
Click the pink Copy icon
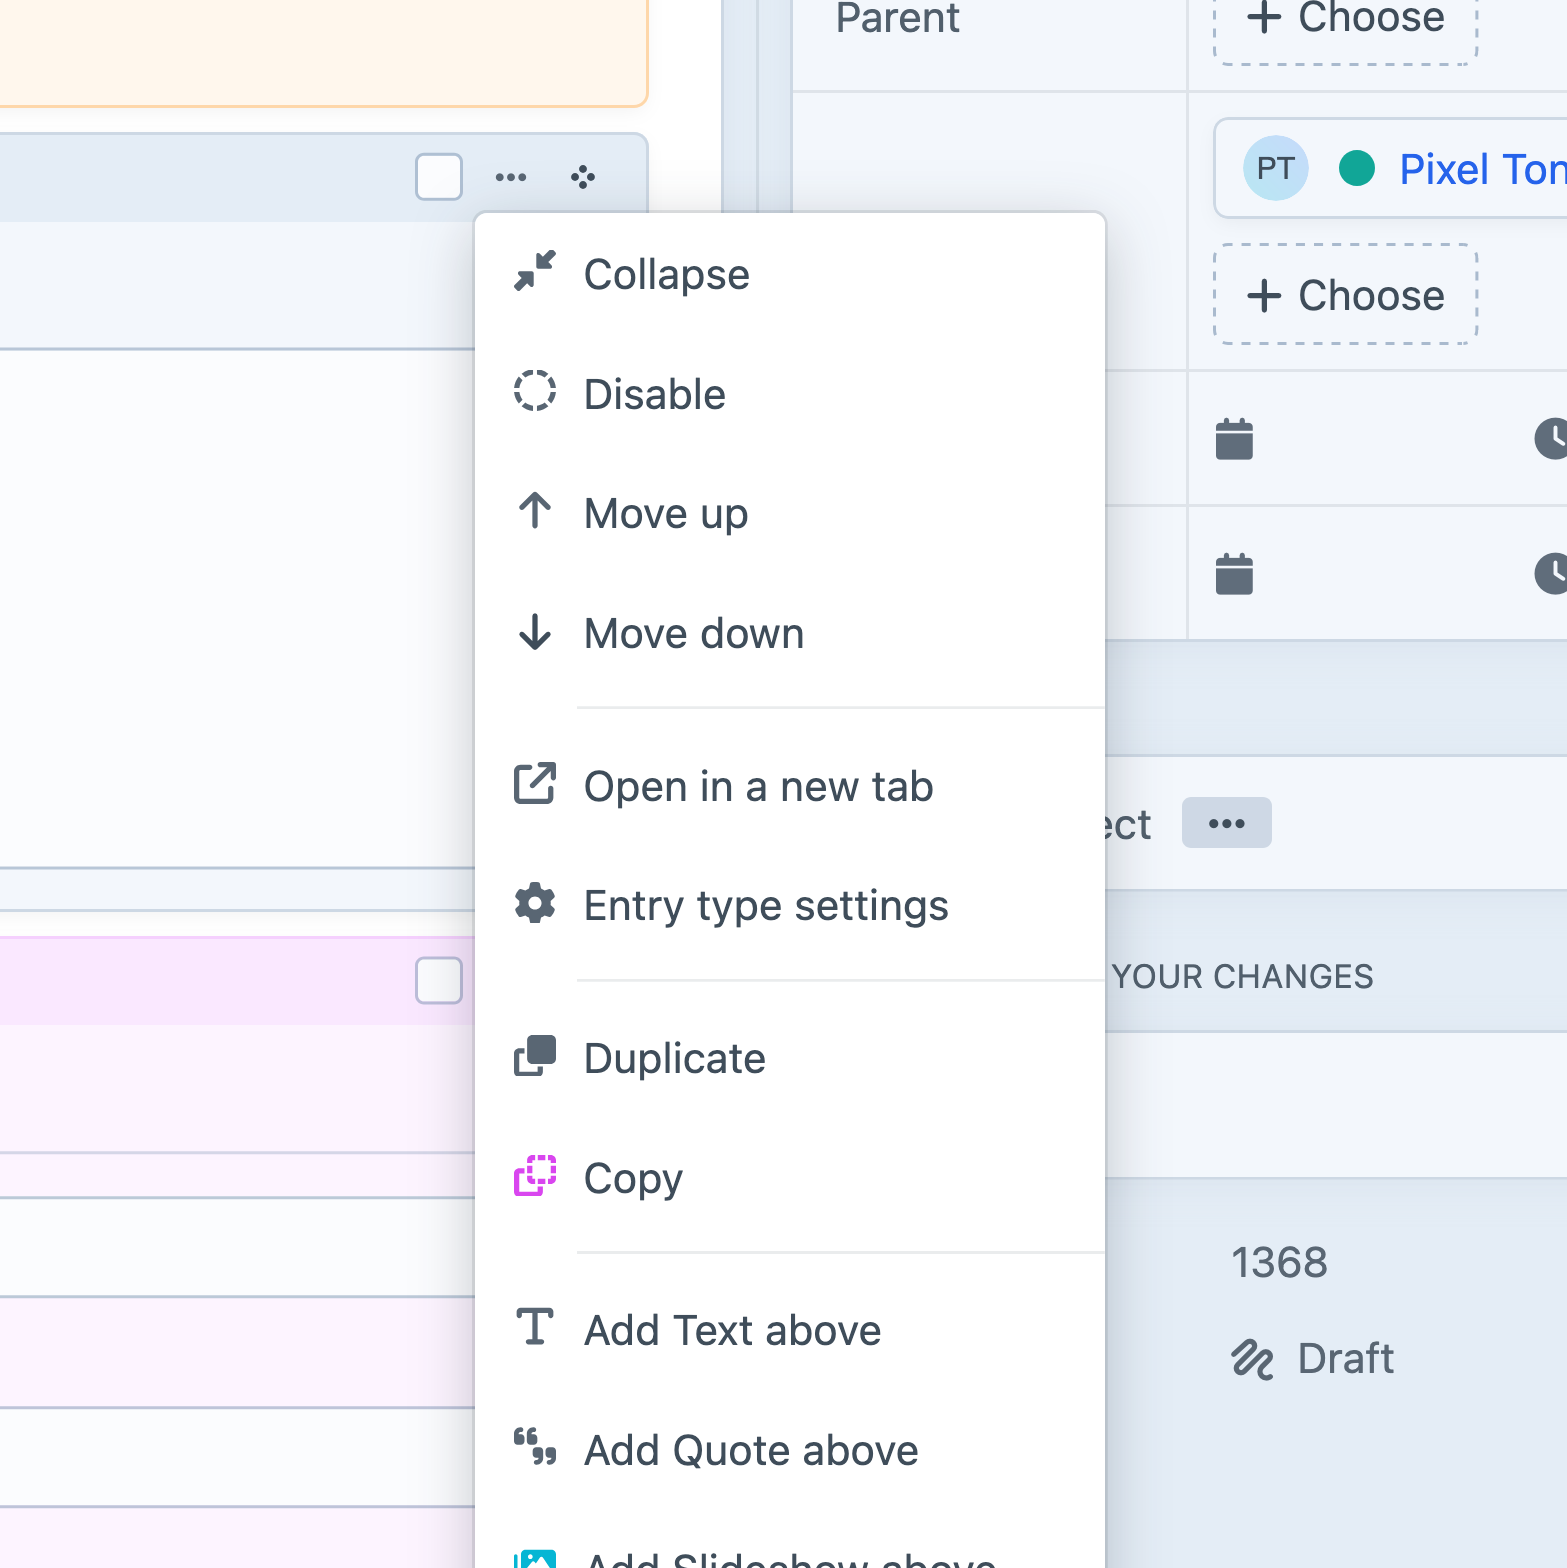(535, 1176)
